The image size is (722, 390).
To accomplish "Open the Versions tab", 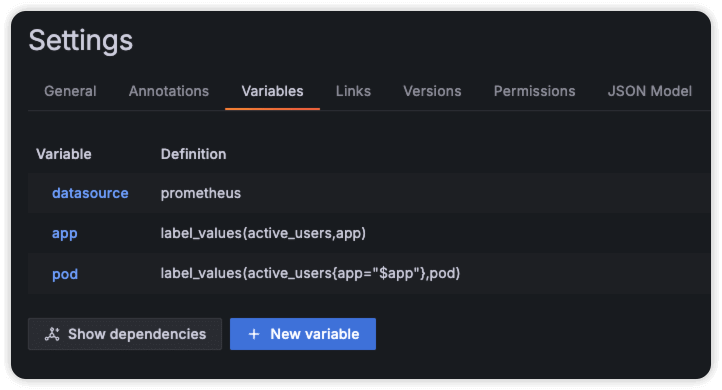I will tap(432, 91).
